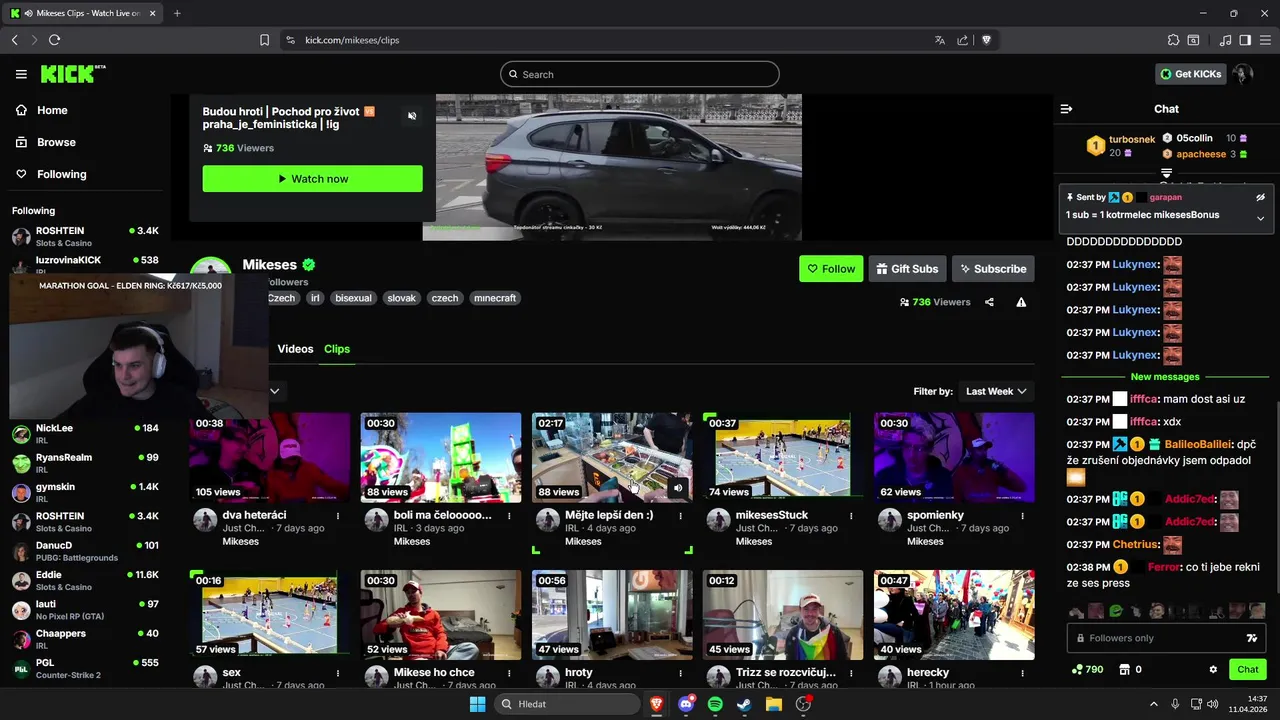Report channel via warning triangle icon
Screen dimensions: 1280x720
pyautogui.click(x=1021, y=302)
